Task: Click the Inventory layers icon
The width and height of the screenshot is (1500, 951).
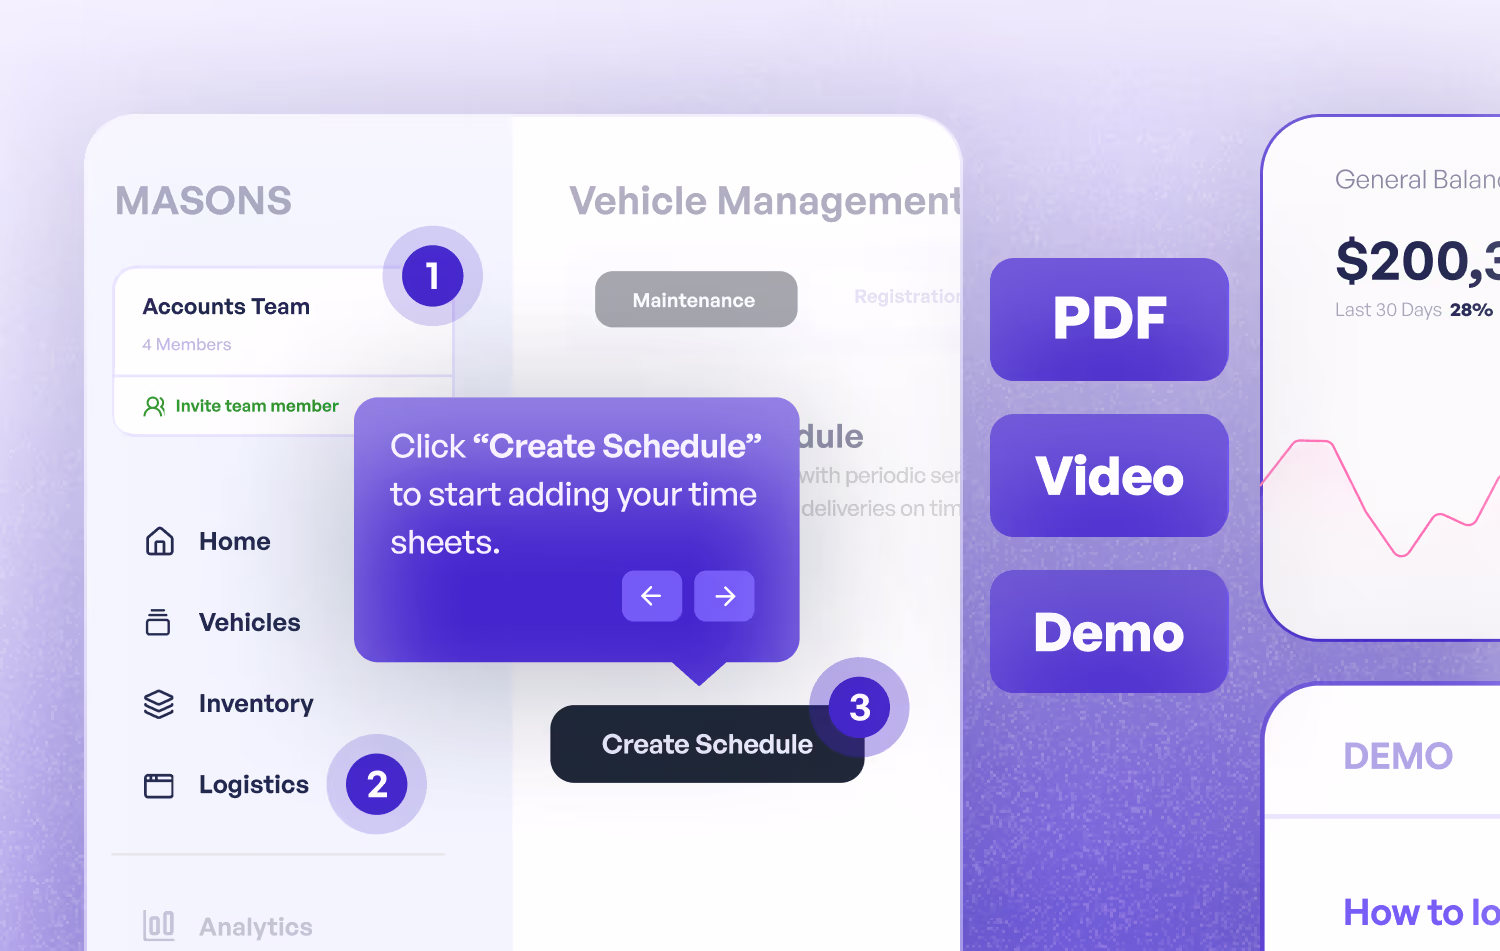Action: click(158, 704)
